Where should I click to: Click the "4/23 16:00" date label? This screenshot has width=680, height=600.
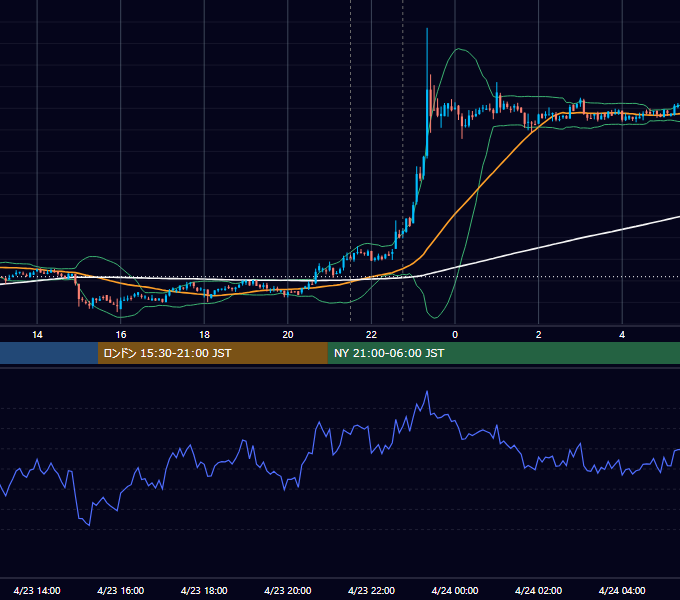pos(121,590)
